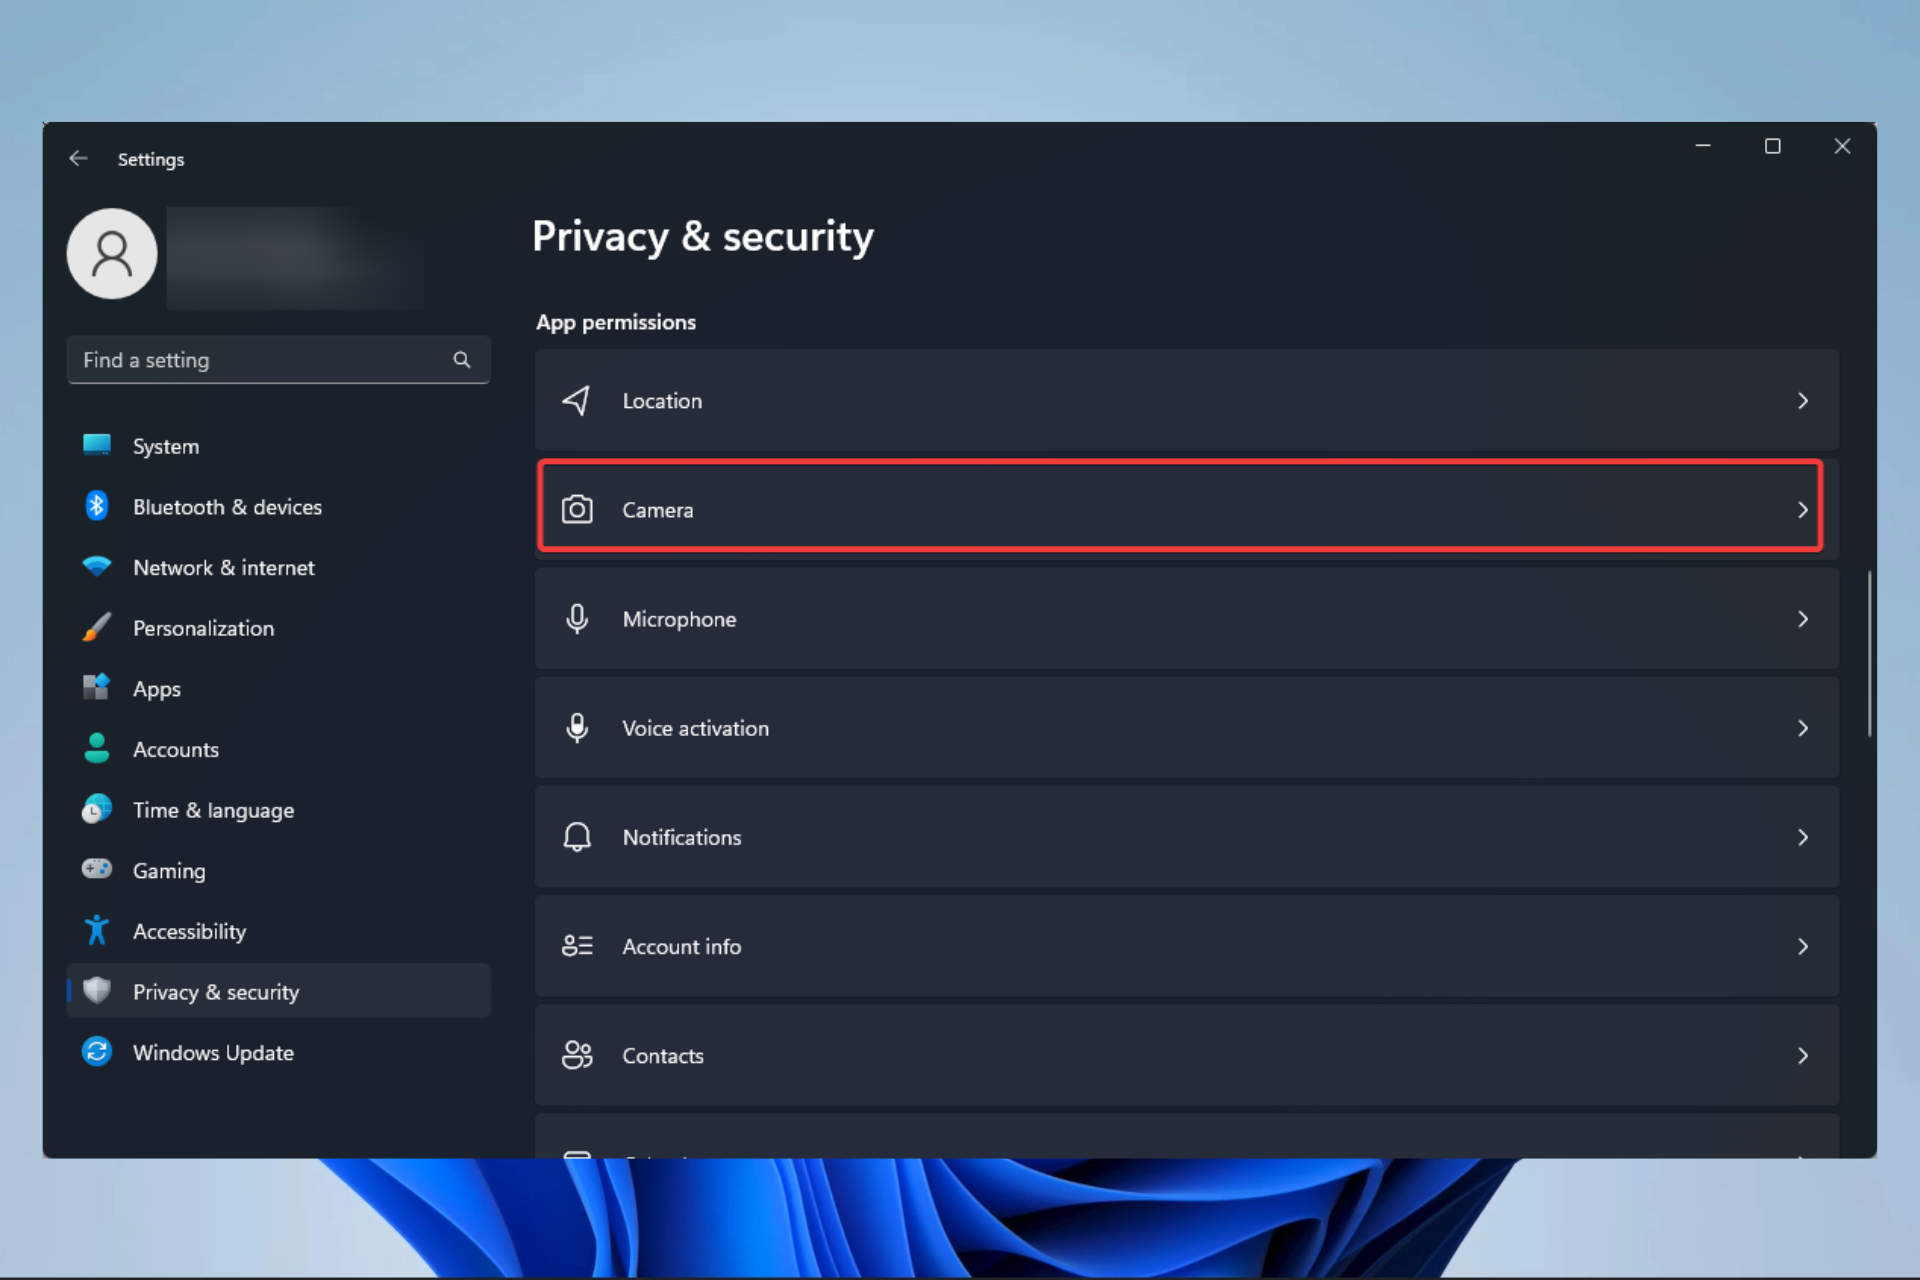The image size is (1920, 1280).
Task: Click the Microphone icon
Action: [577, 619]
